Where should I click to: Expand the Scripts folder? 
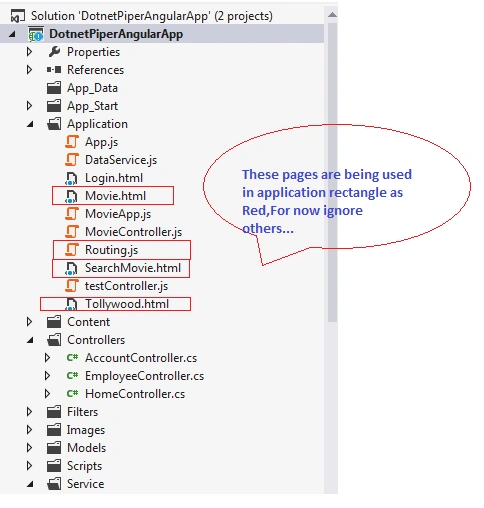point(29,466)
